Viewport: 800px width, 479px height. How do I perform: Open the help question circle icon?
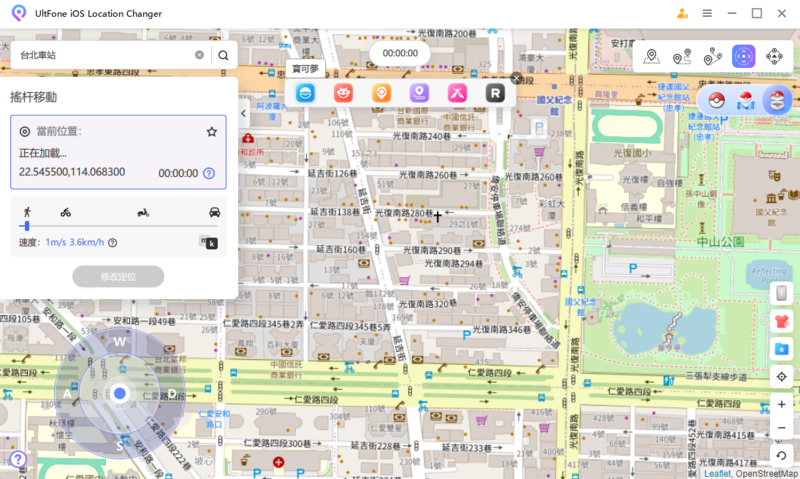[18, 460]
